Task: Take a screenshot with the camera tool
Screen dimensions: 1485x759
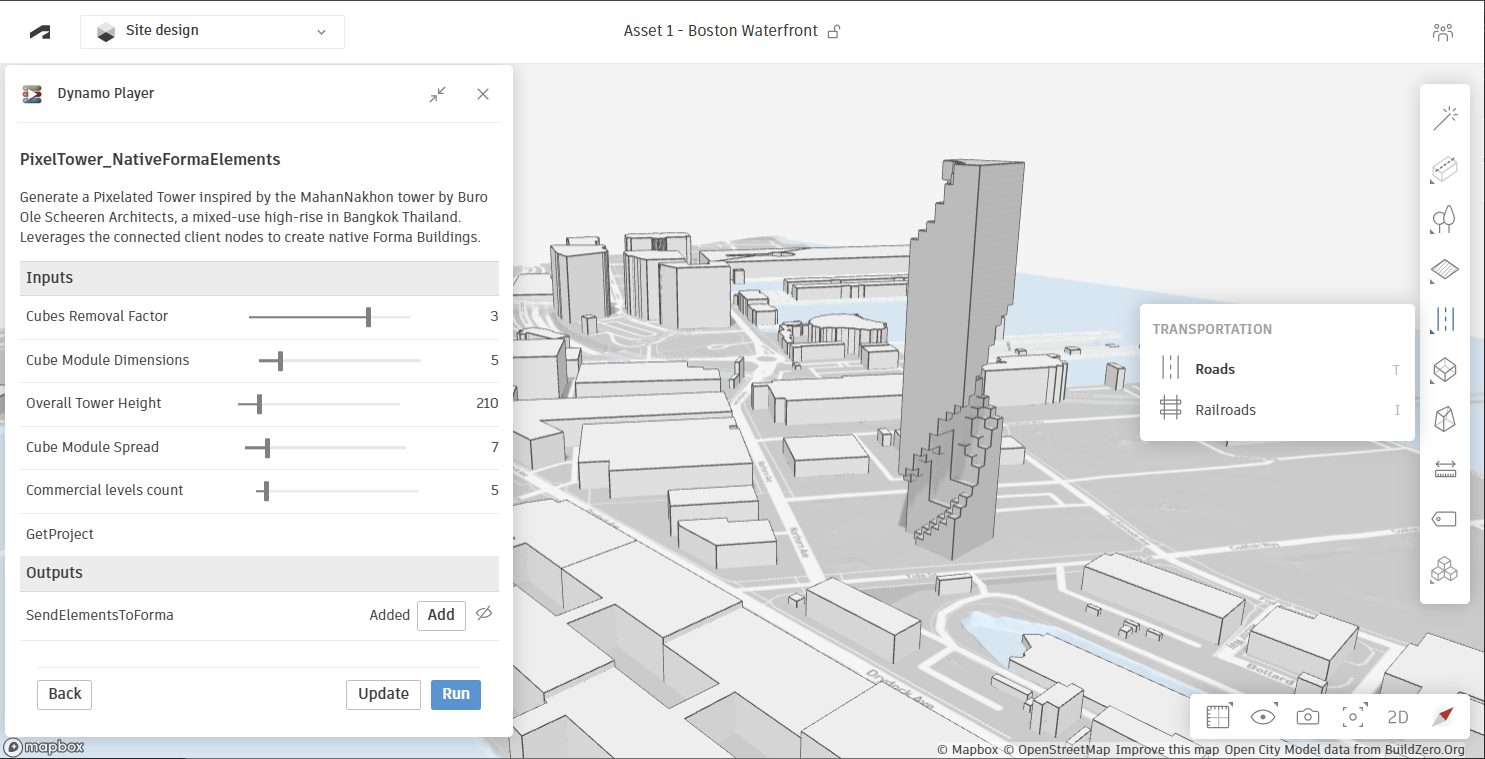Action: click(x=1307, y=716)
